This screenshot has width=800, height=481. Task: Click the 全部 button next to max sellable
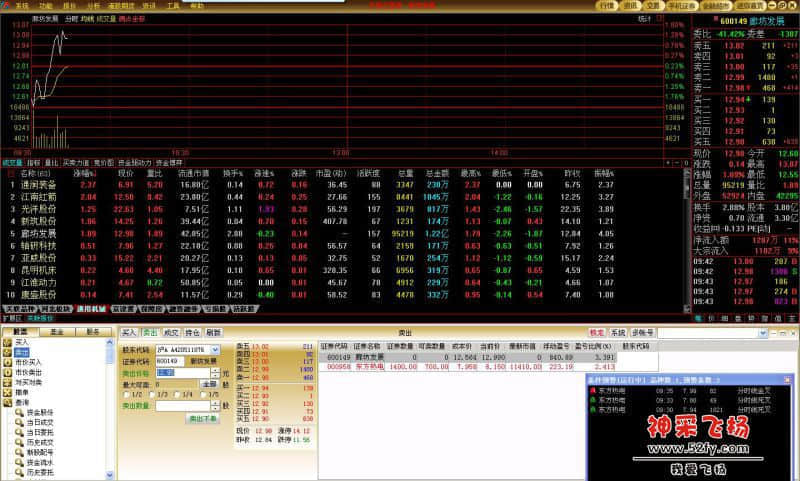click(x=209, y=383)
